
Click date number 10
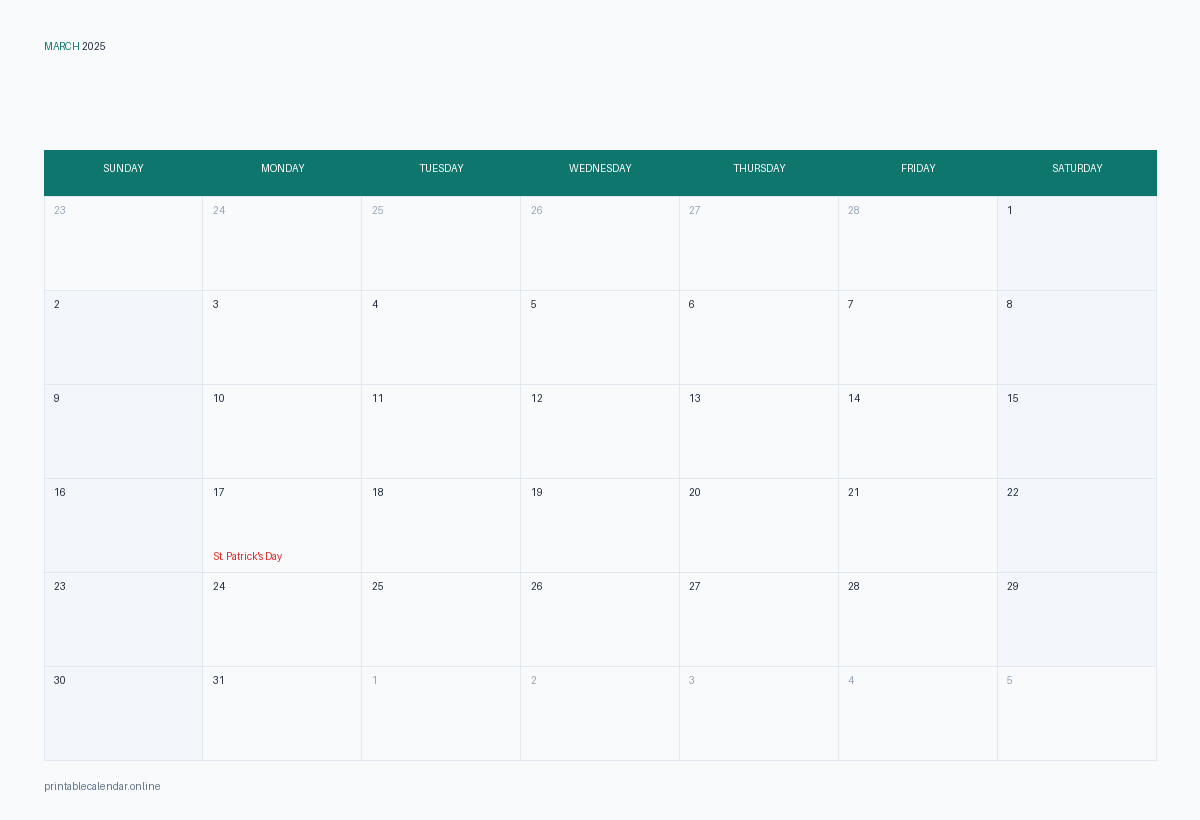pyautogui.click(x=219, y=399)
